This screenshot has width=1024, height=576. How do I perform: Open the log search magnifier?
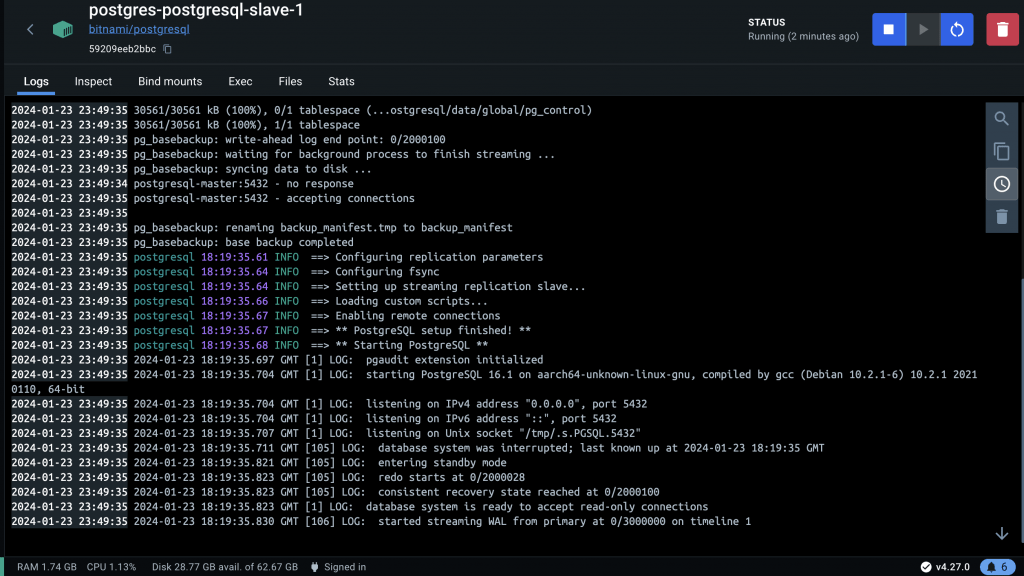pyautogui.click(x=1001, y=119)
